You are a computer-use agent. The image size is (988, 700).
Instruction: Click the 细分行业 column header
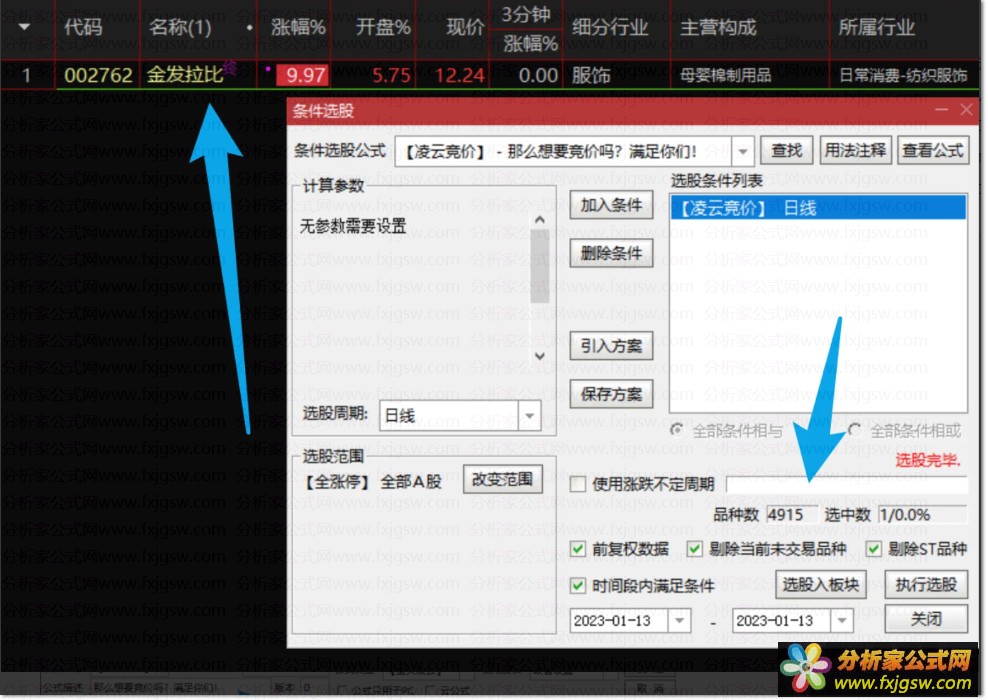point(610,27)
